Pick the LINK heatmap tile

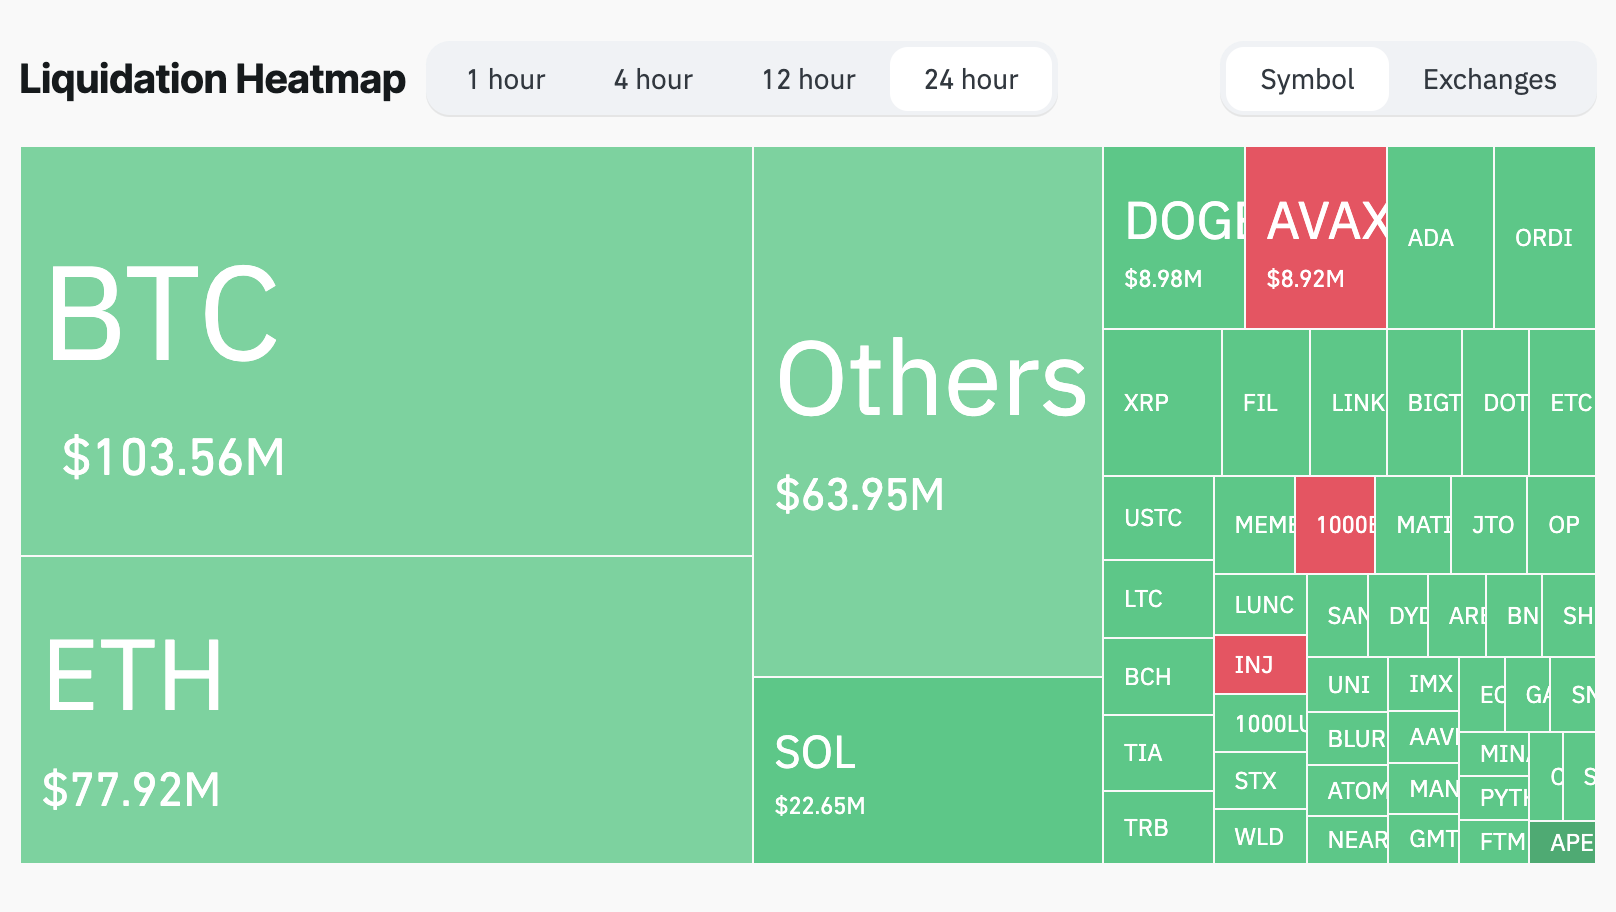coord(1349,403)
